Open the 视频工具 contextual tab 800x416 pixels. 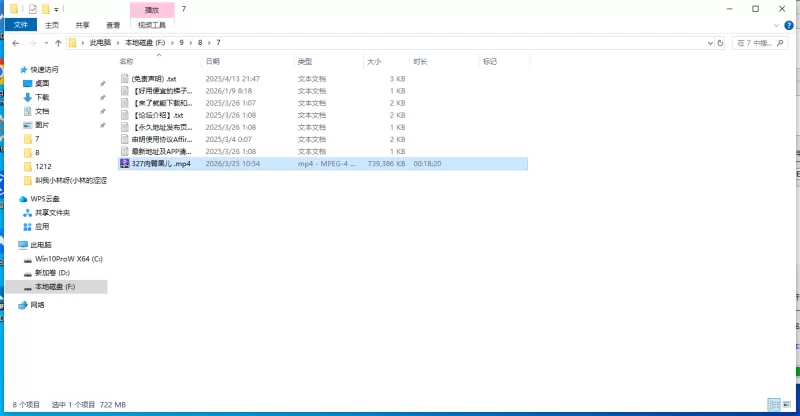(152, 25)
